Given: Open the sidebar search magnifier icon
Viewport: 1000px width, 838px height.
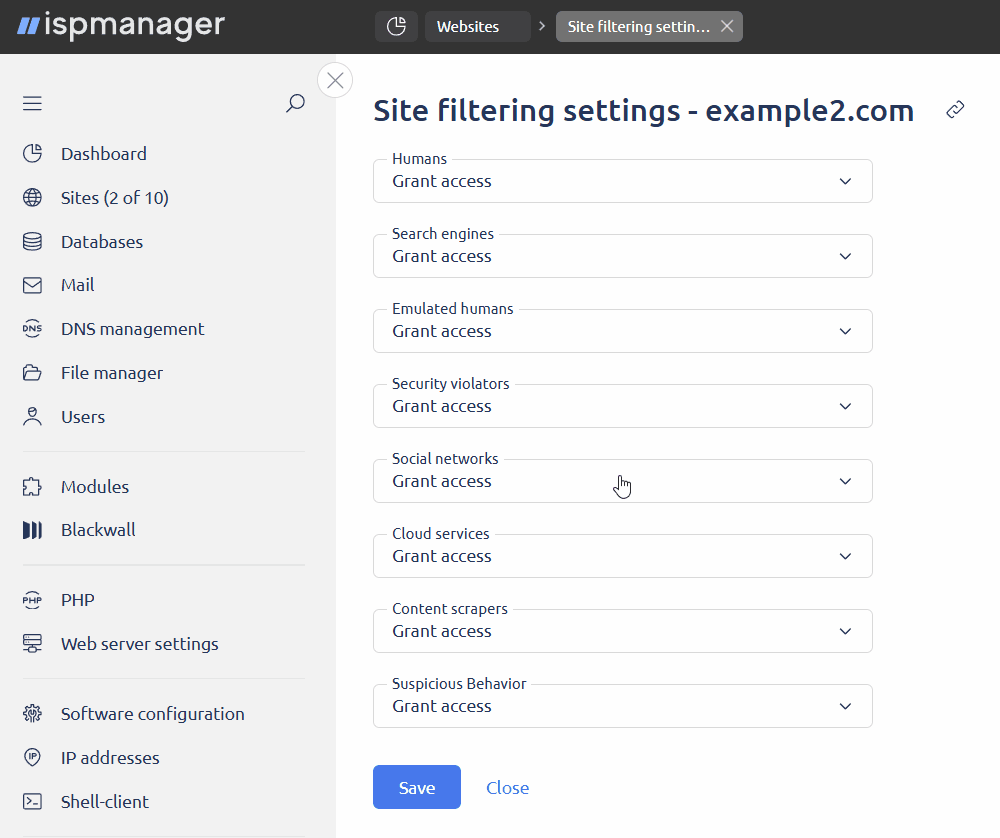Looking at the screenshot, I should coord(295,103).
